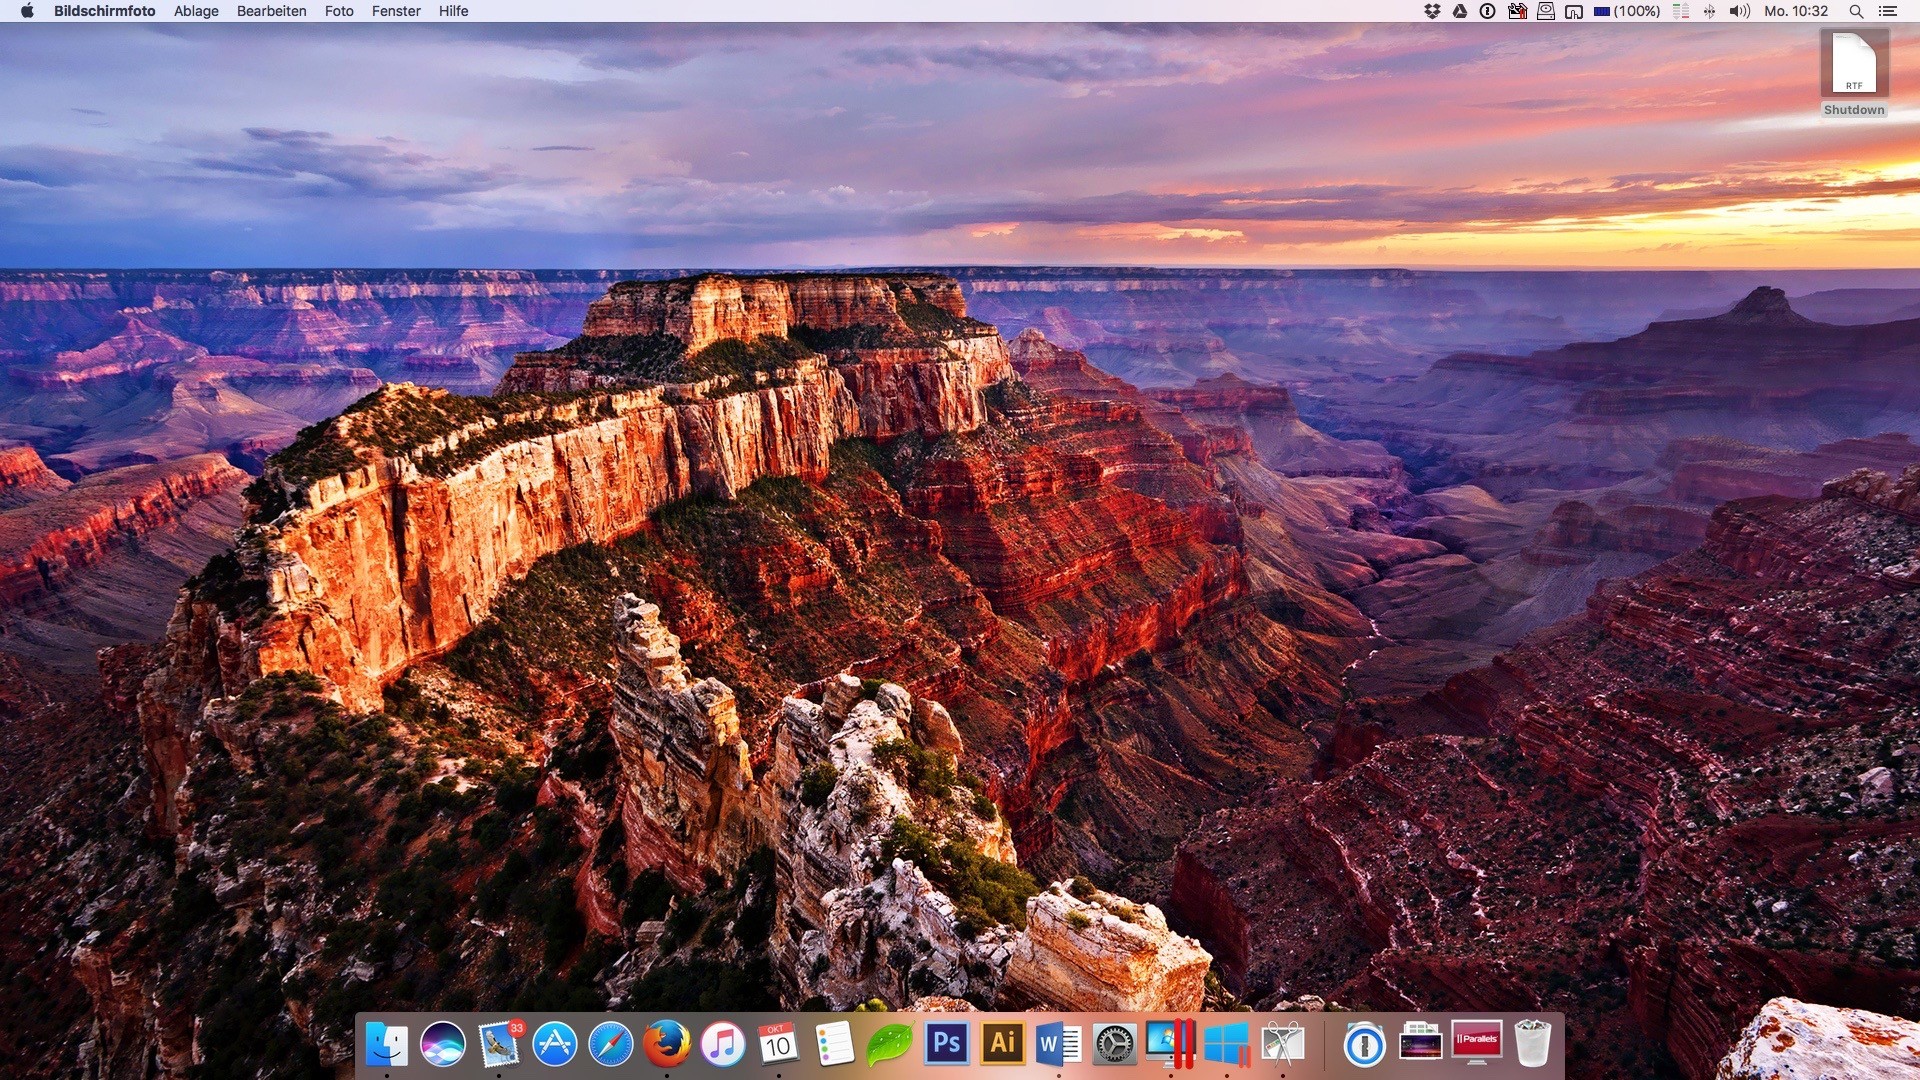Open the Bearbeiten menu
Viewport: 1920px width, 1080px height.
pyautogui.click(x=271, y=11)
